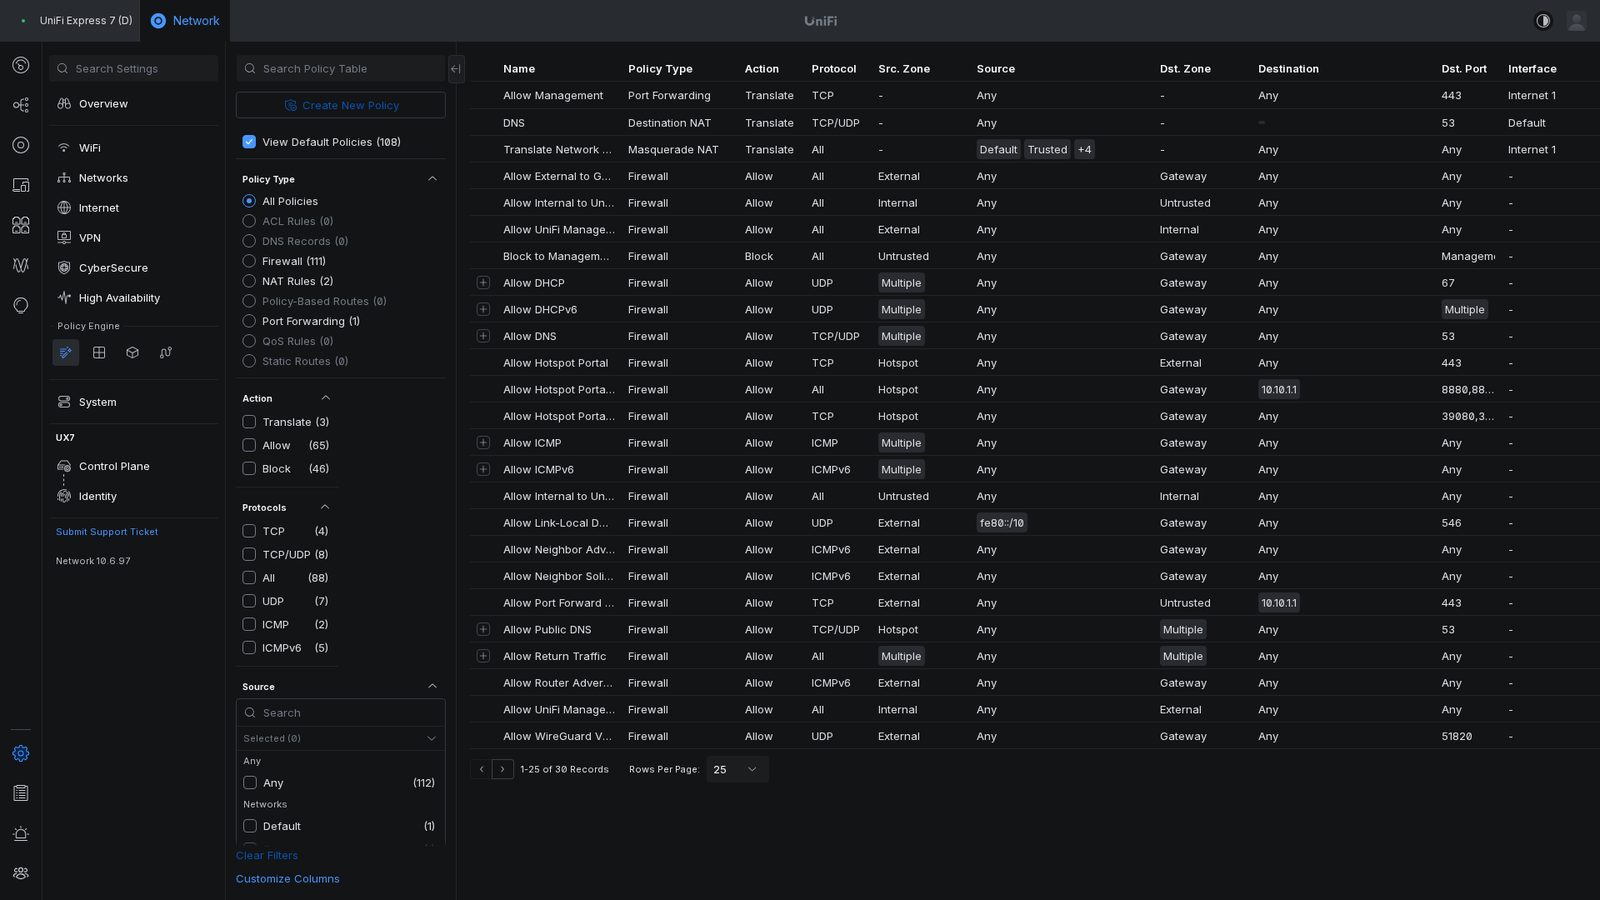Collapse the Protocols filter section
Viewport: 1600px width, 900px height.
click(325, 507)
